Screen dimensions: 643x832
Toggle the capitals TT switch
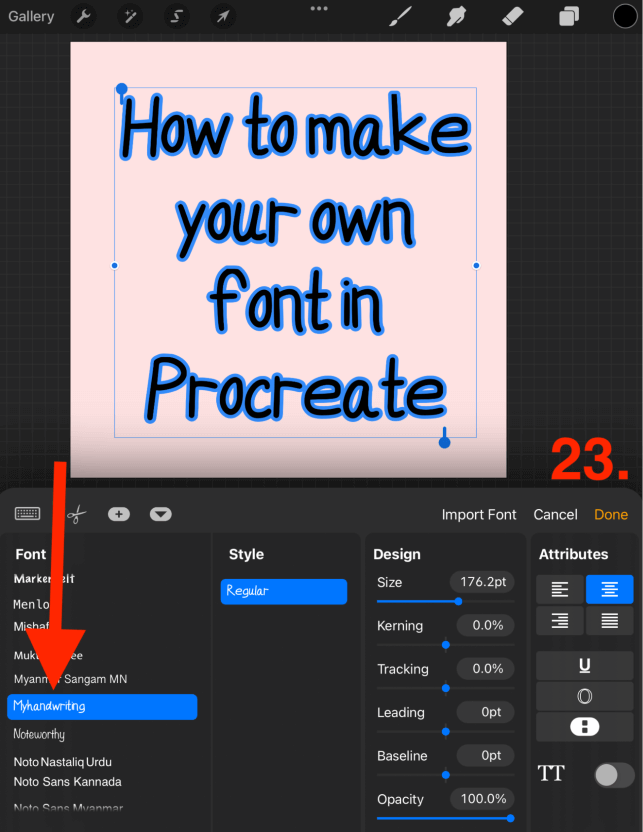[x=614, y=775]
